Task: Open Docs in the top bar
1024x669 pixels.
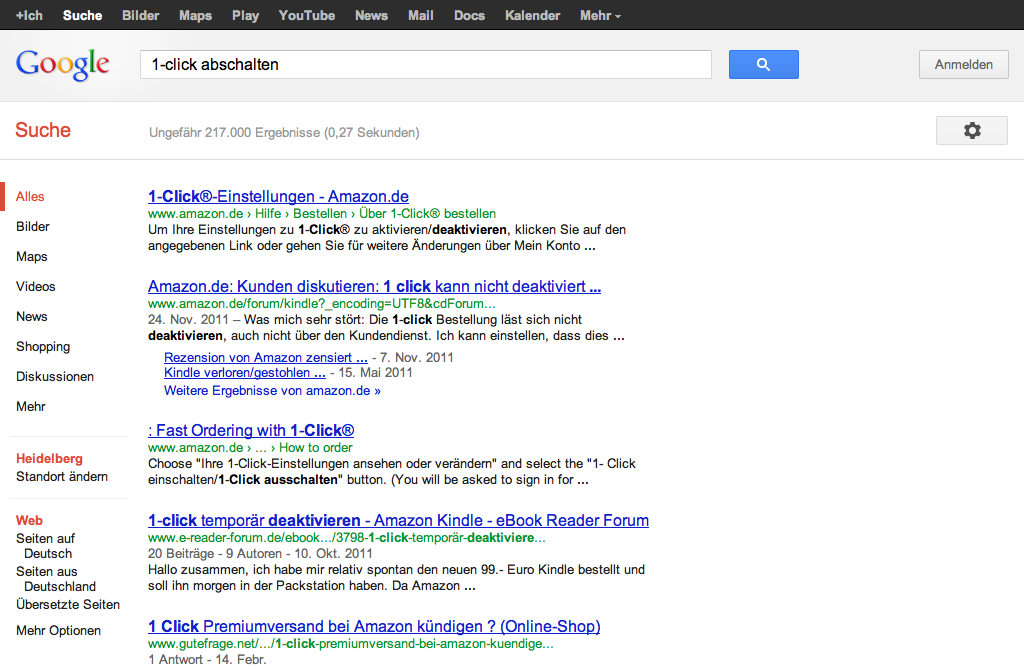Action: tap(470, 15)
